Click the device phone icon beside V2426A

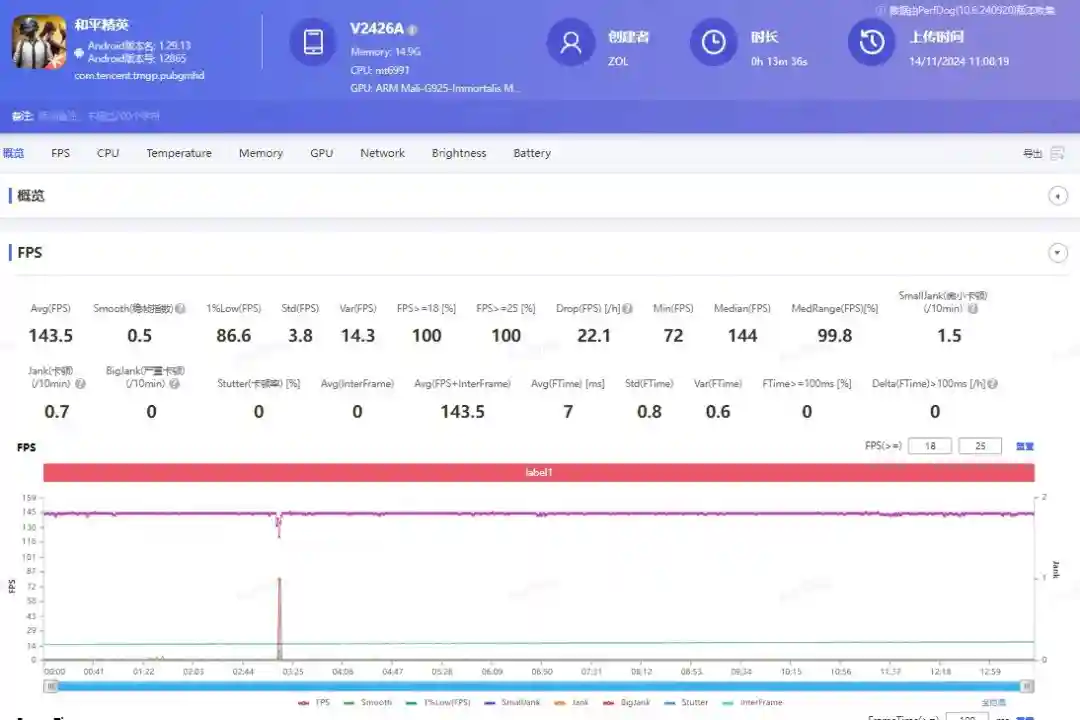point(313,42)
